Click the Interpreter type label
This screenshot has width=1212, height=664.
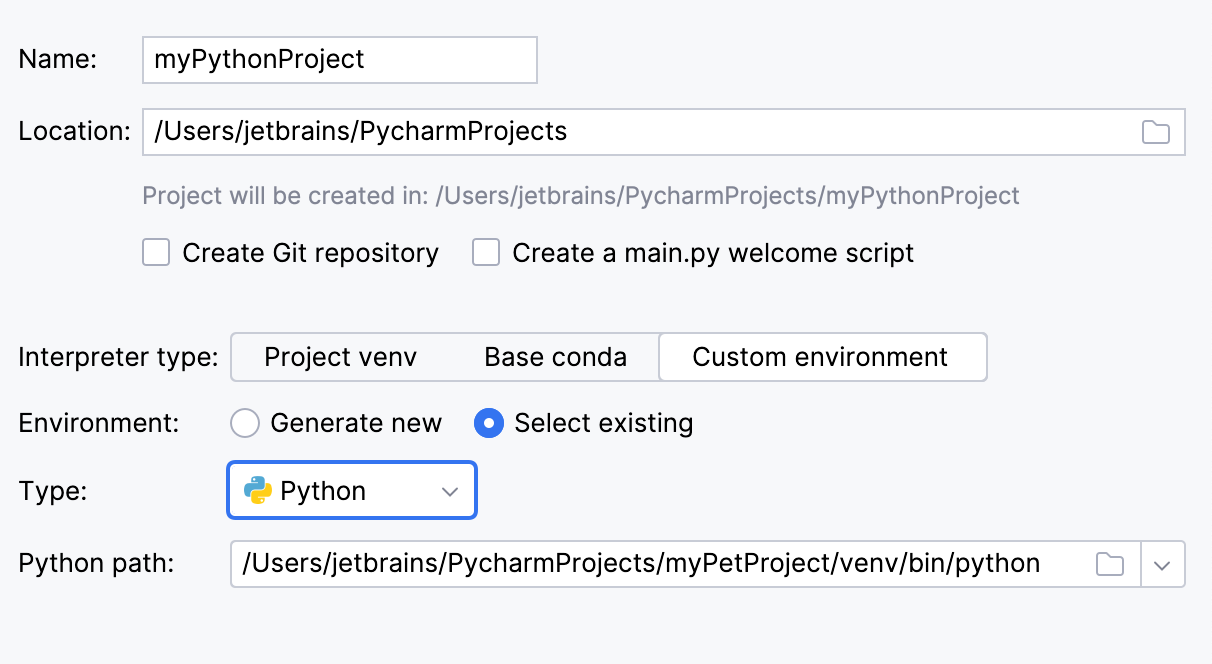pos(118,357)
